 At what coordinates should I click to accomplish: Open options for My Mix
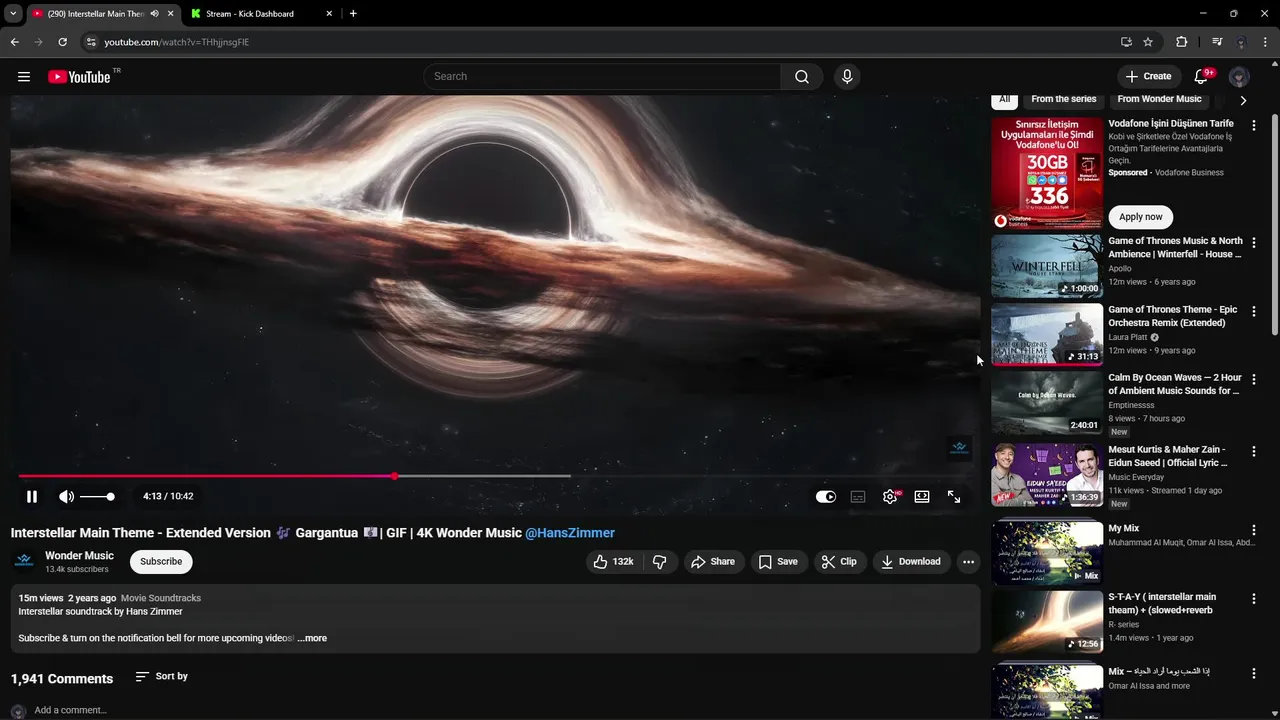click(1254, 531)
